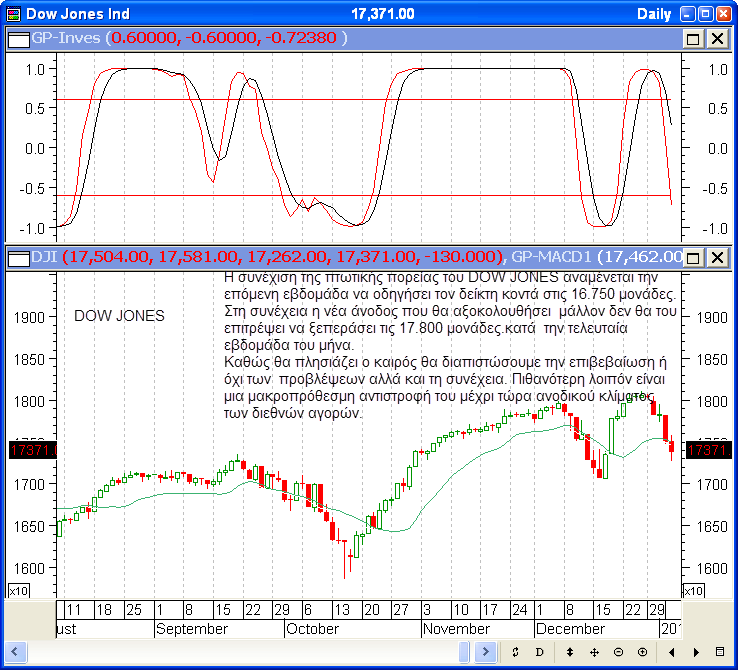Click the horizontal scrollbar thumb
738x670 pixels.
(464, 652)
